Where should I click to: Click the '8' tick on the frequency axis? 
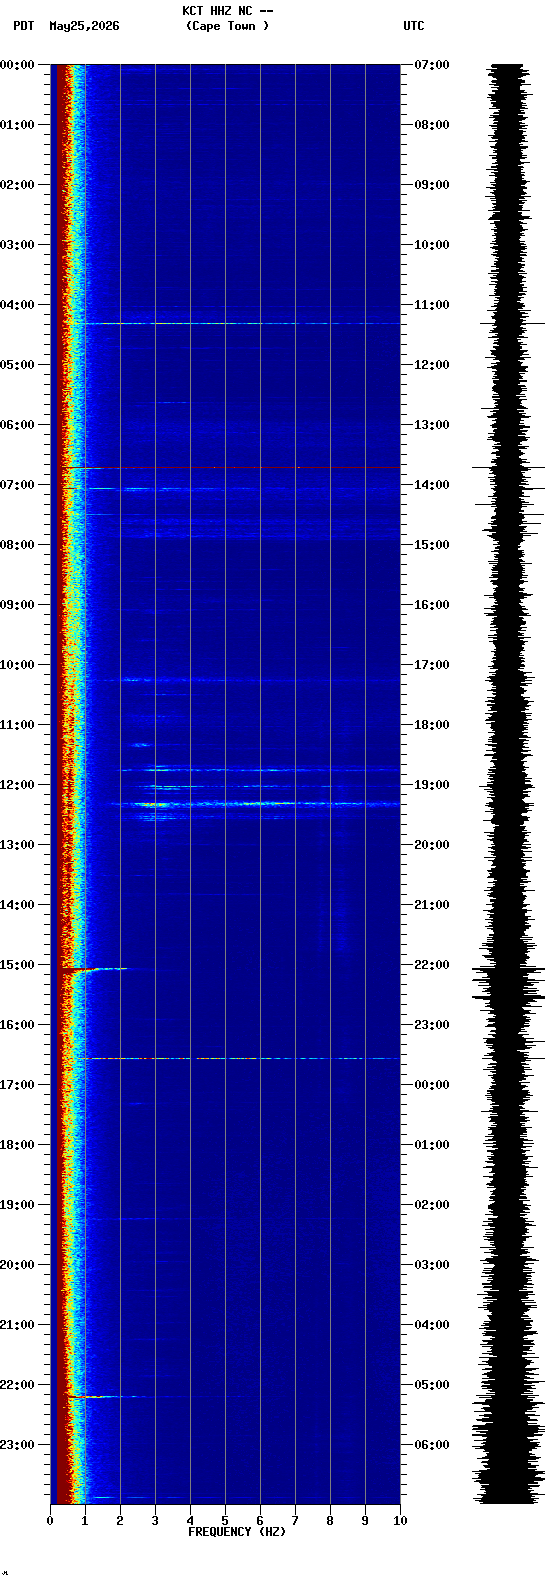[x=330, y=1521]
